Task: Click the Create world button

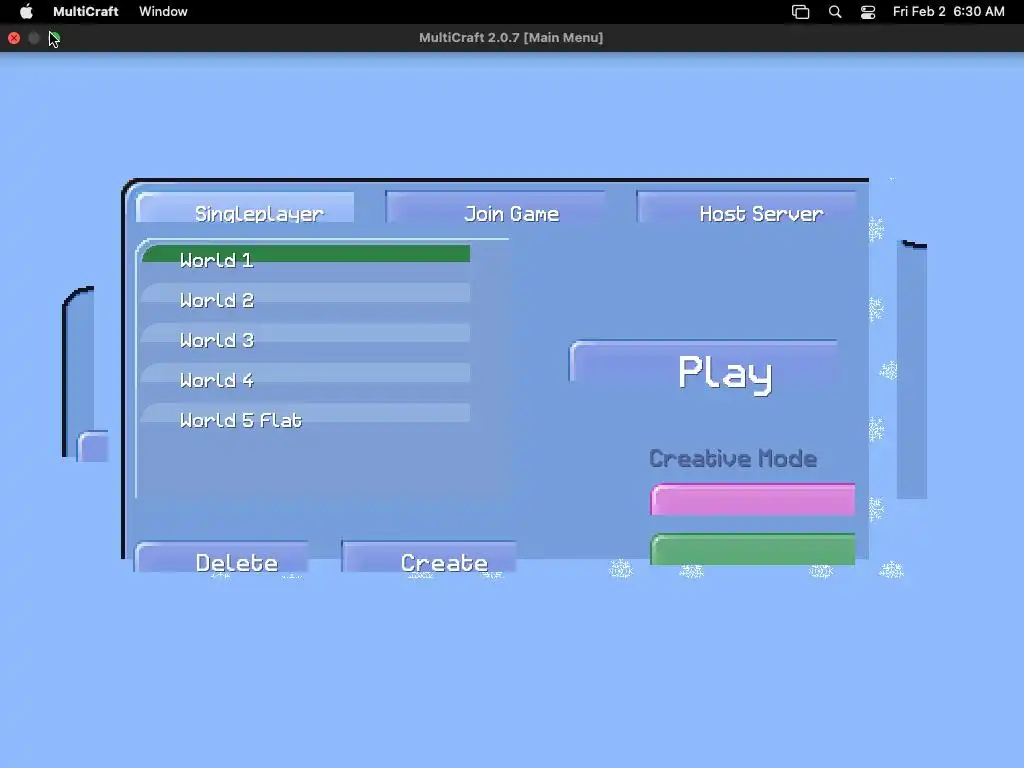Action: (429, 558)
